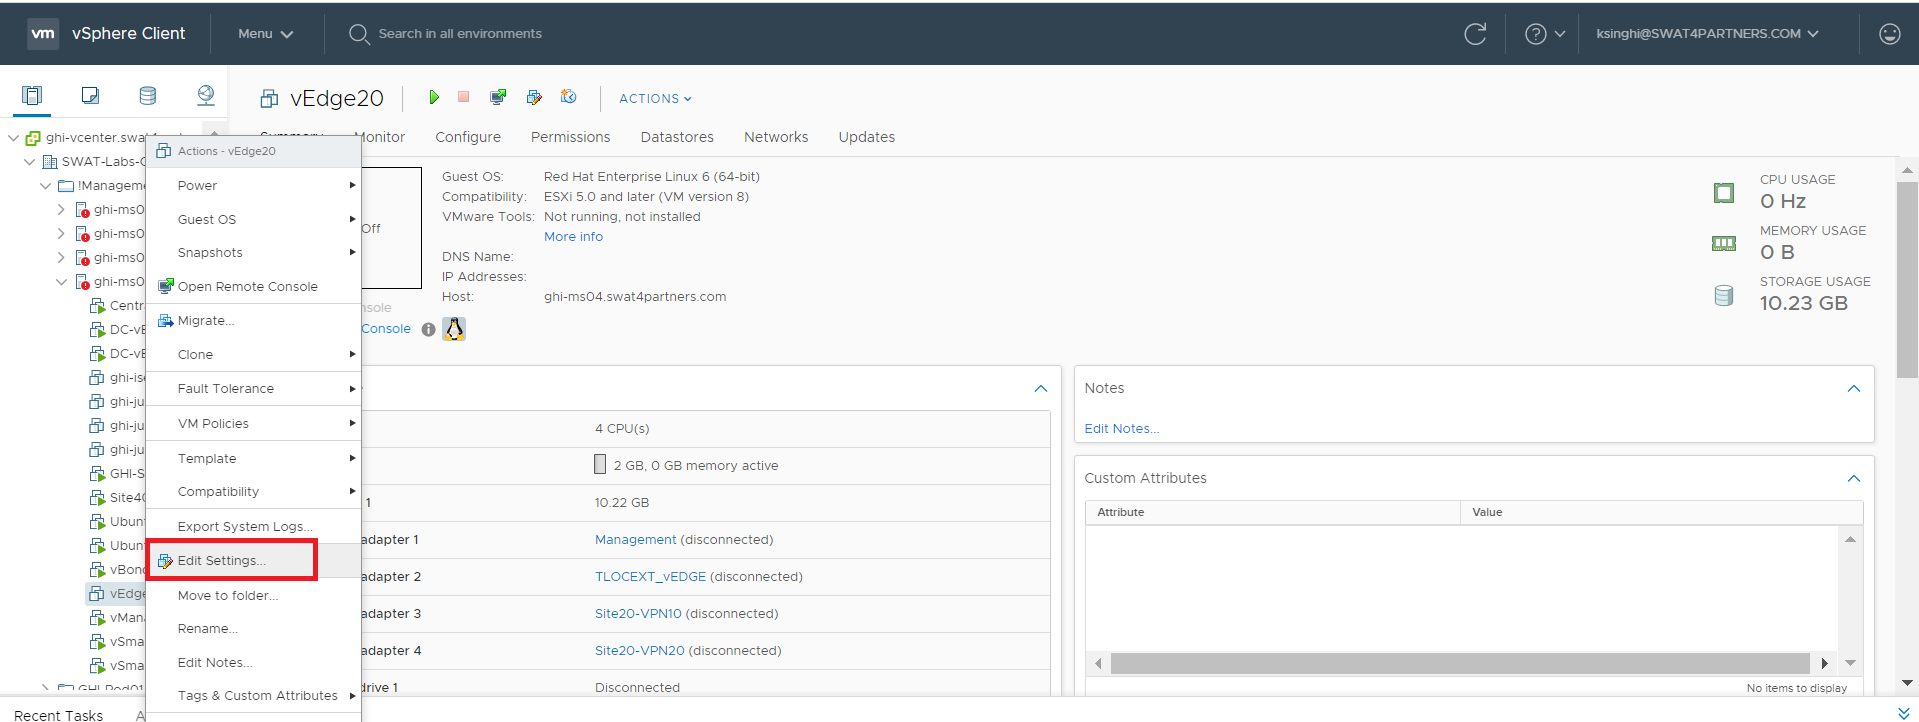
Task: Click the red Power Off stop icon
Action: 463,97
